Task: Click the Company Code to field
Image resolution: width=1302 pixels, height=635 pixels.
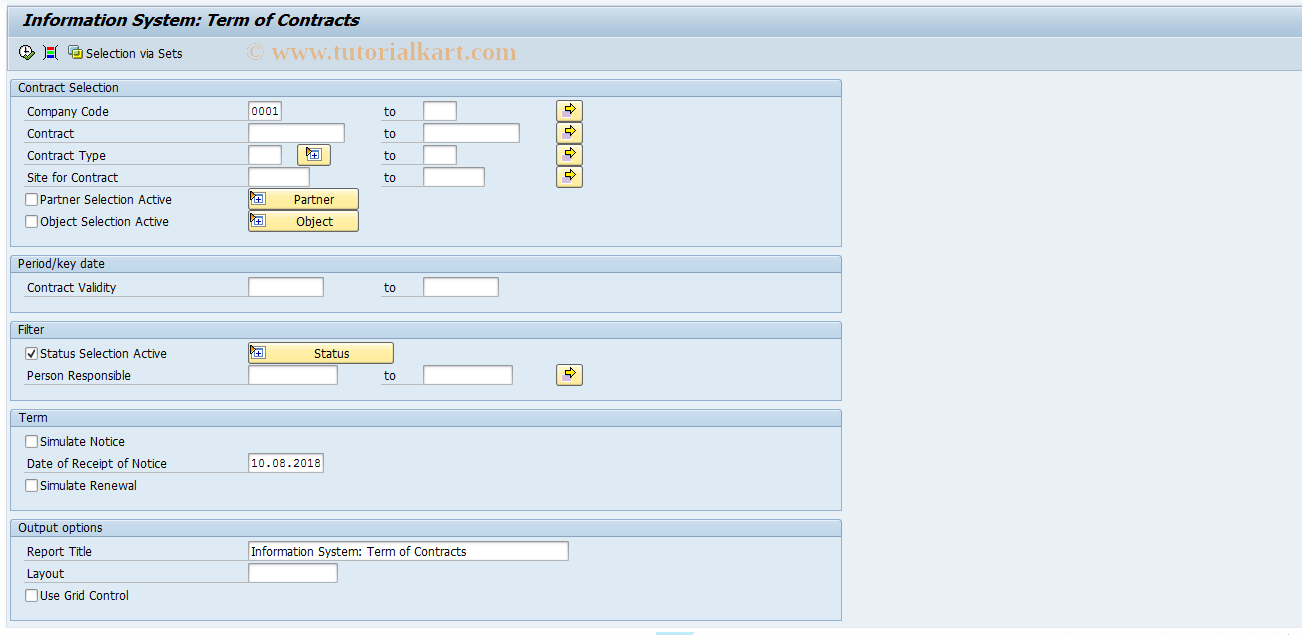Action: (440, 111)
